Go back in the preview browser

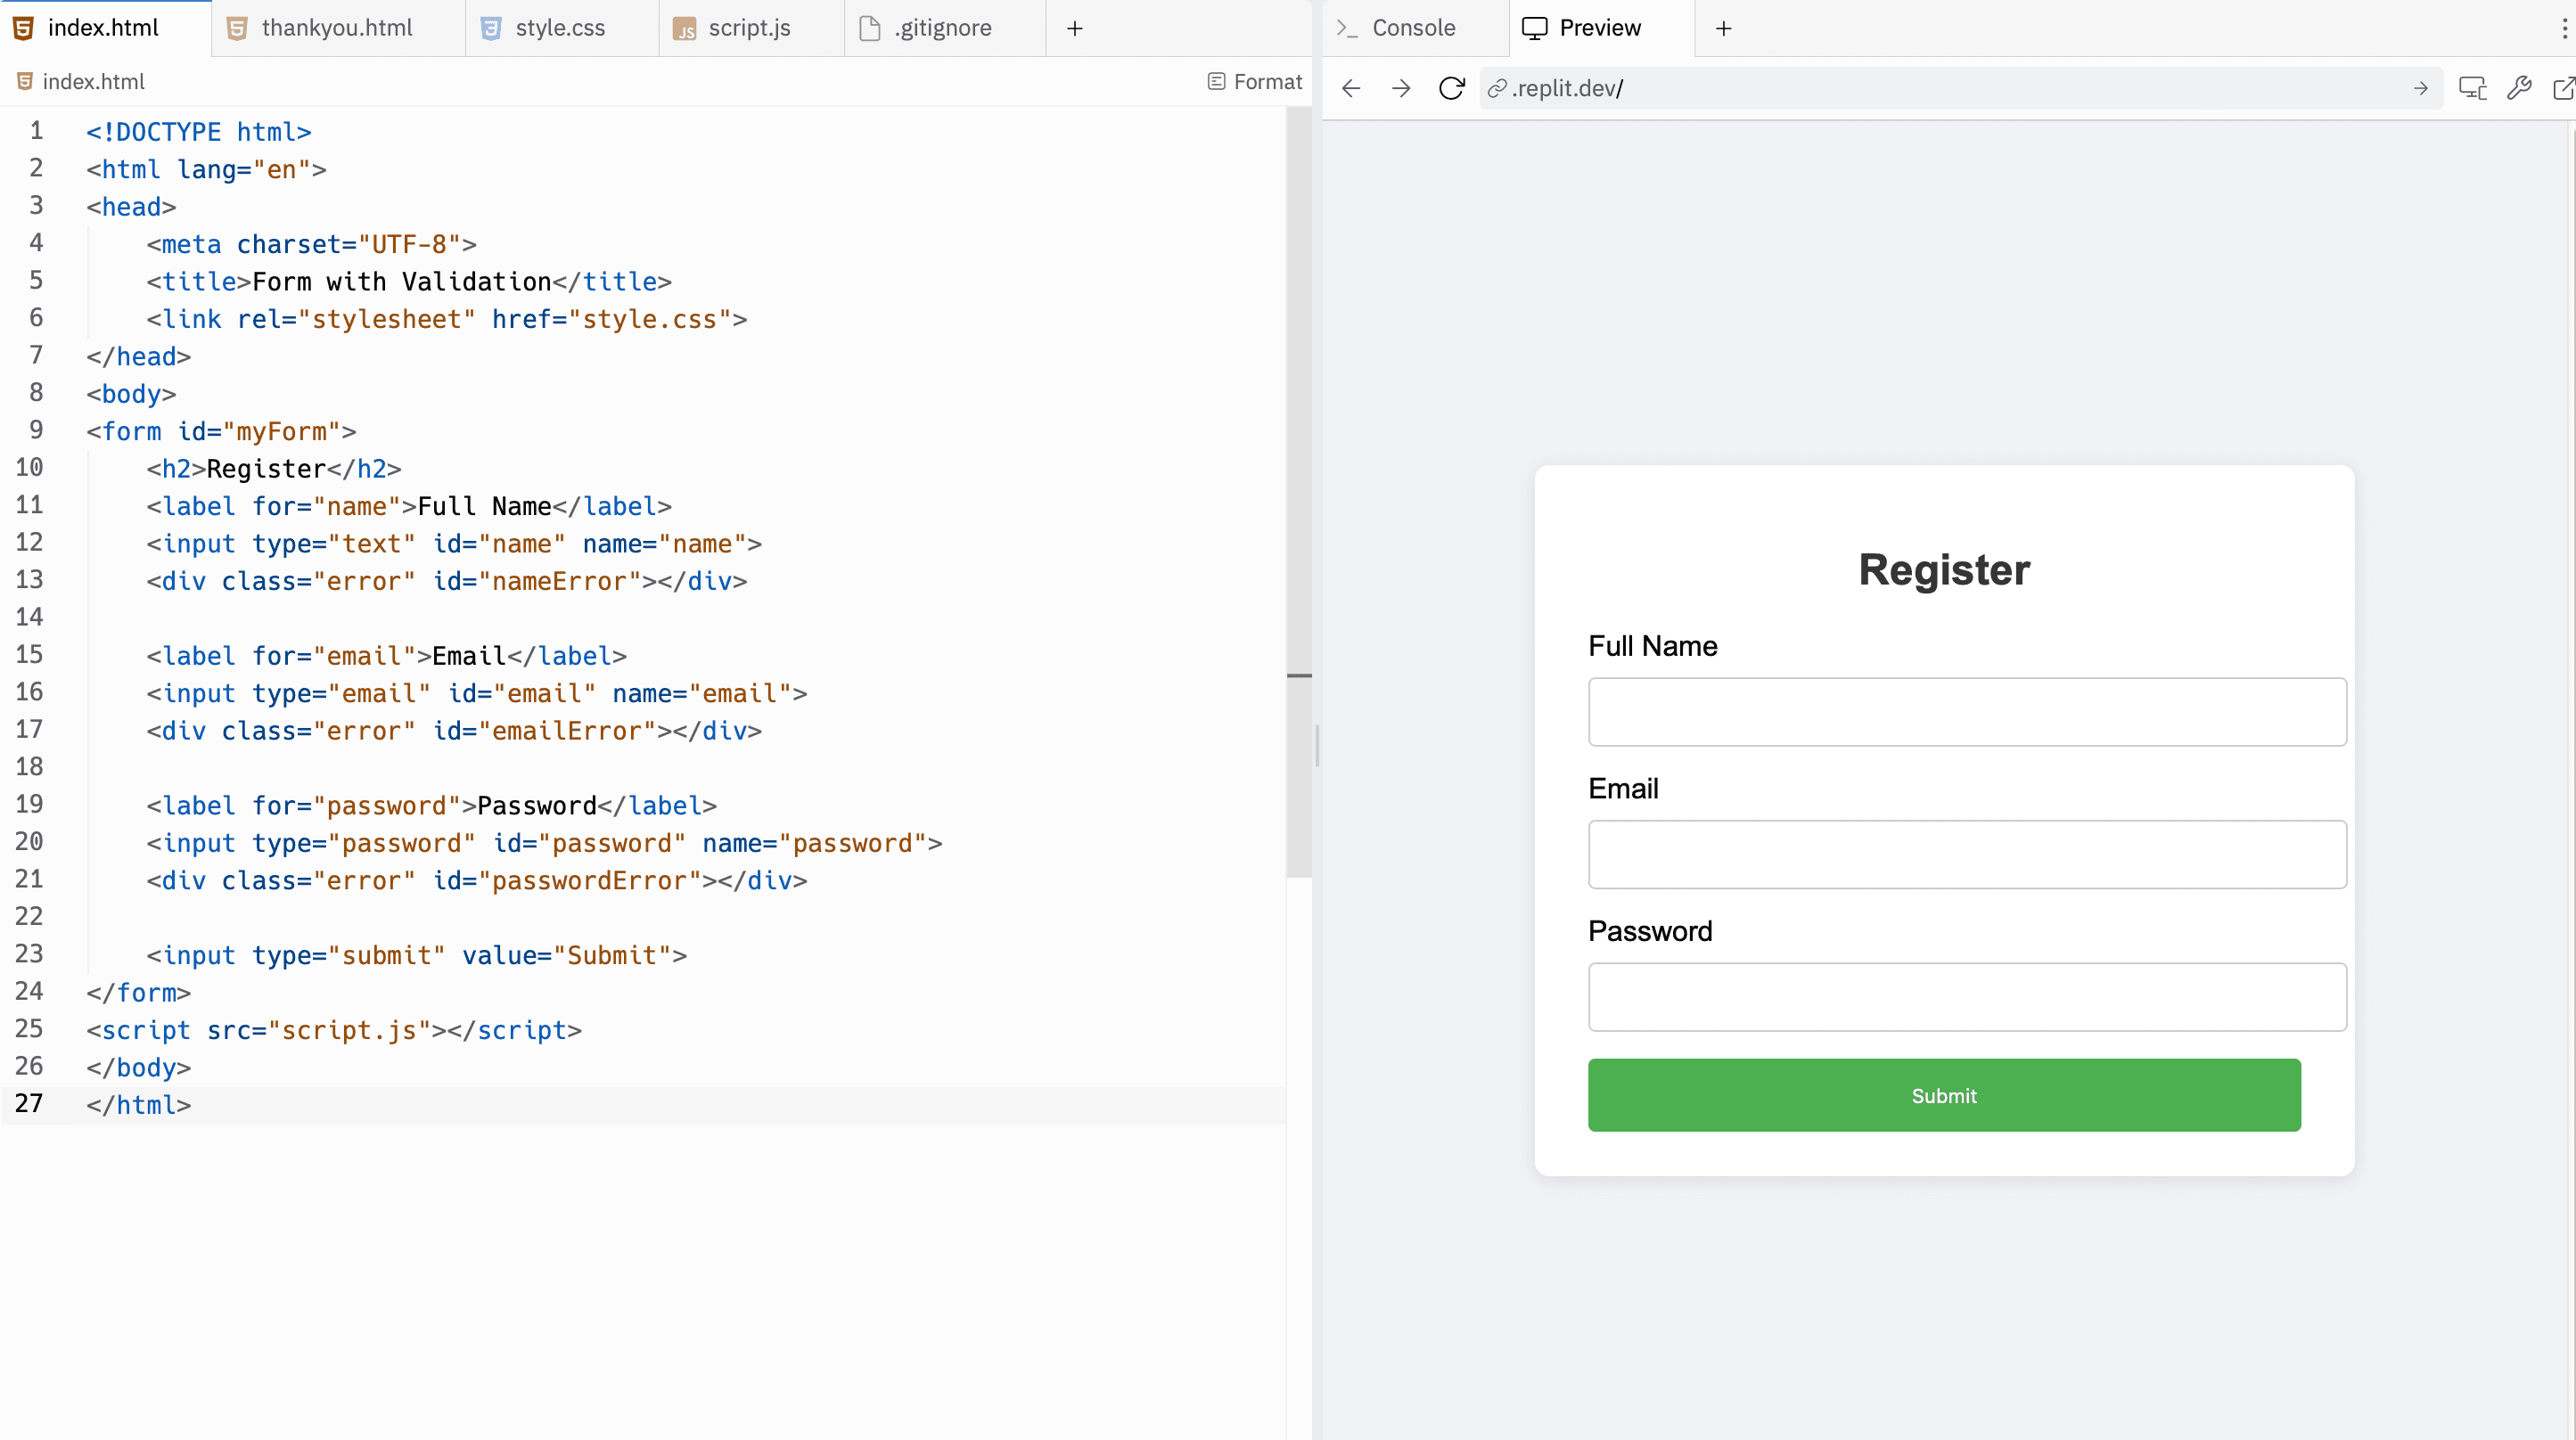coord(1351,89)
